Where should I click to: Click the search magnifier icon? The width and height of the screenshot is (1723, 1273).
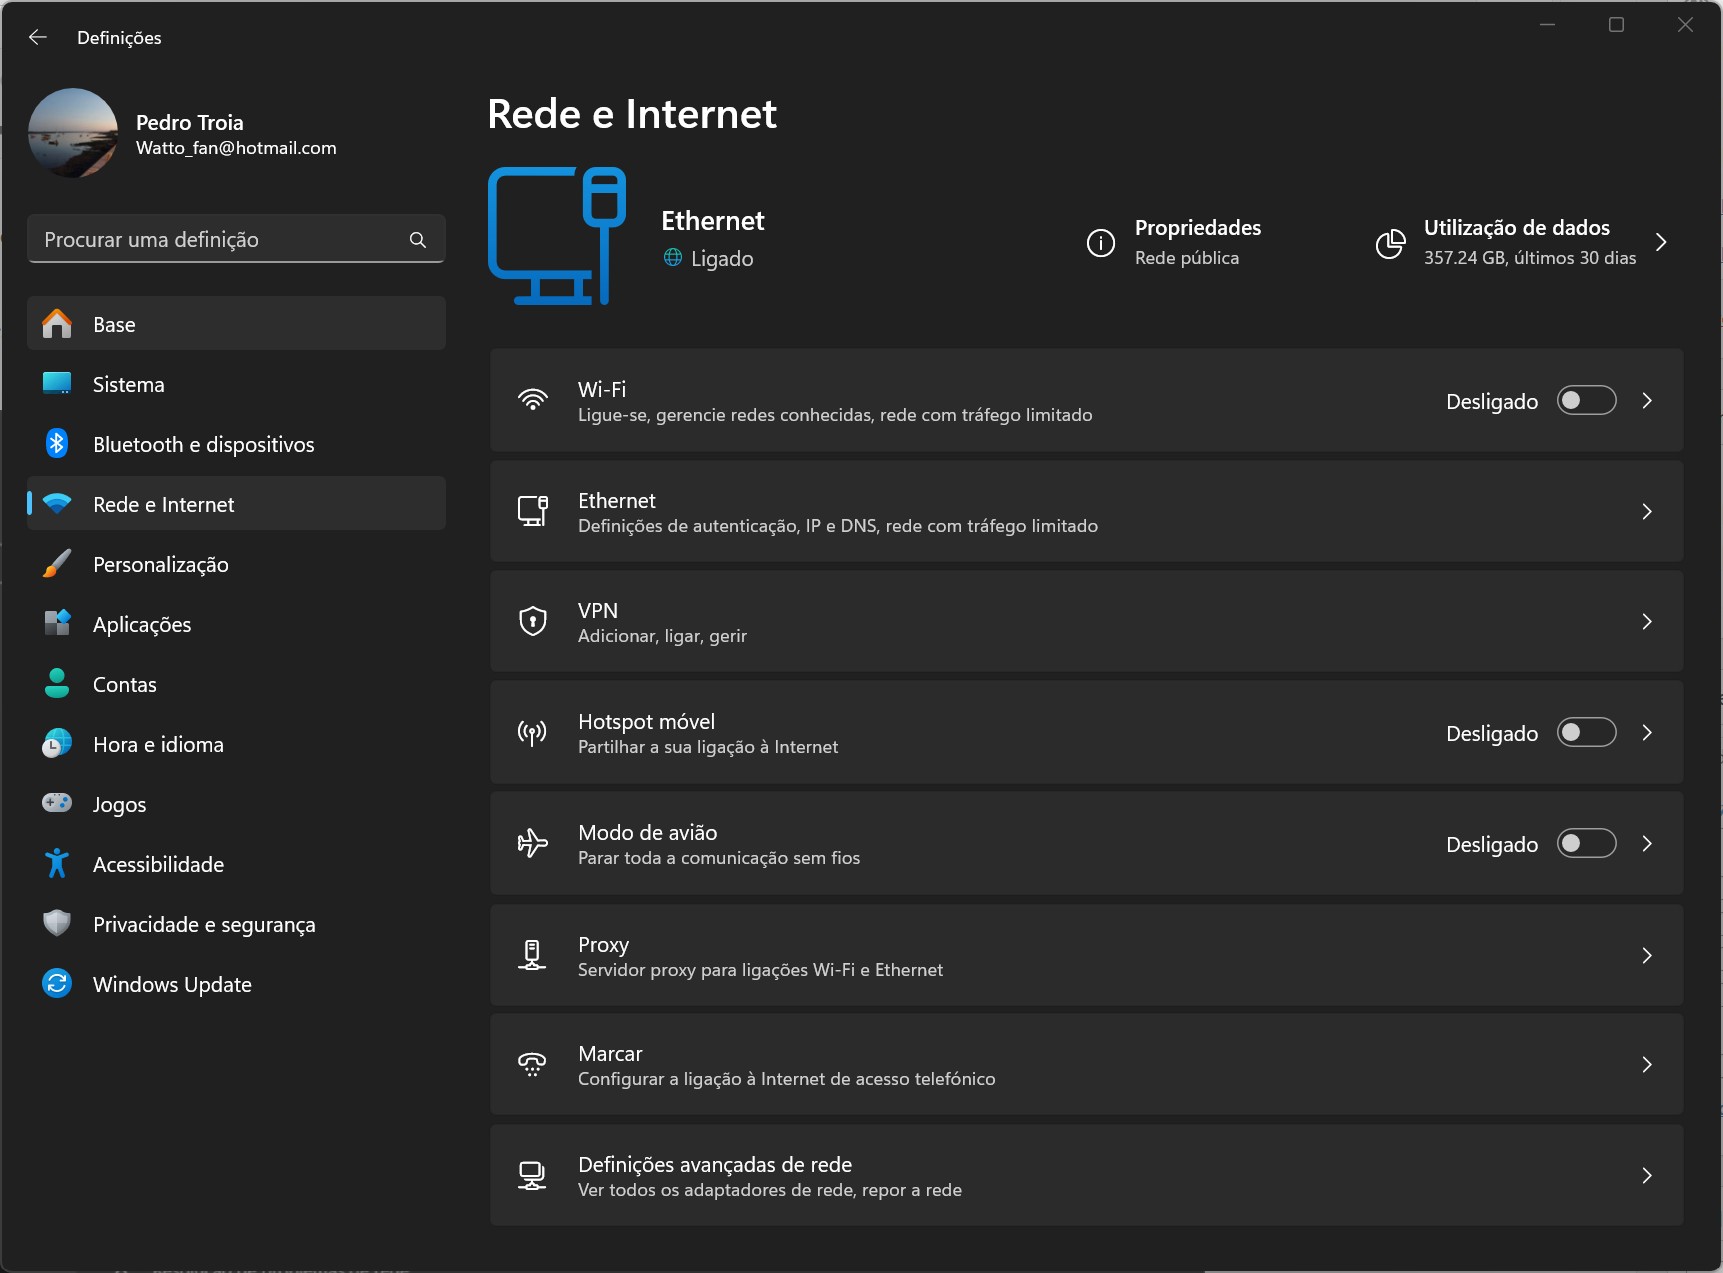click(418, 240)
